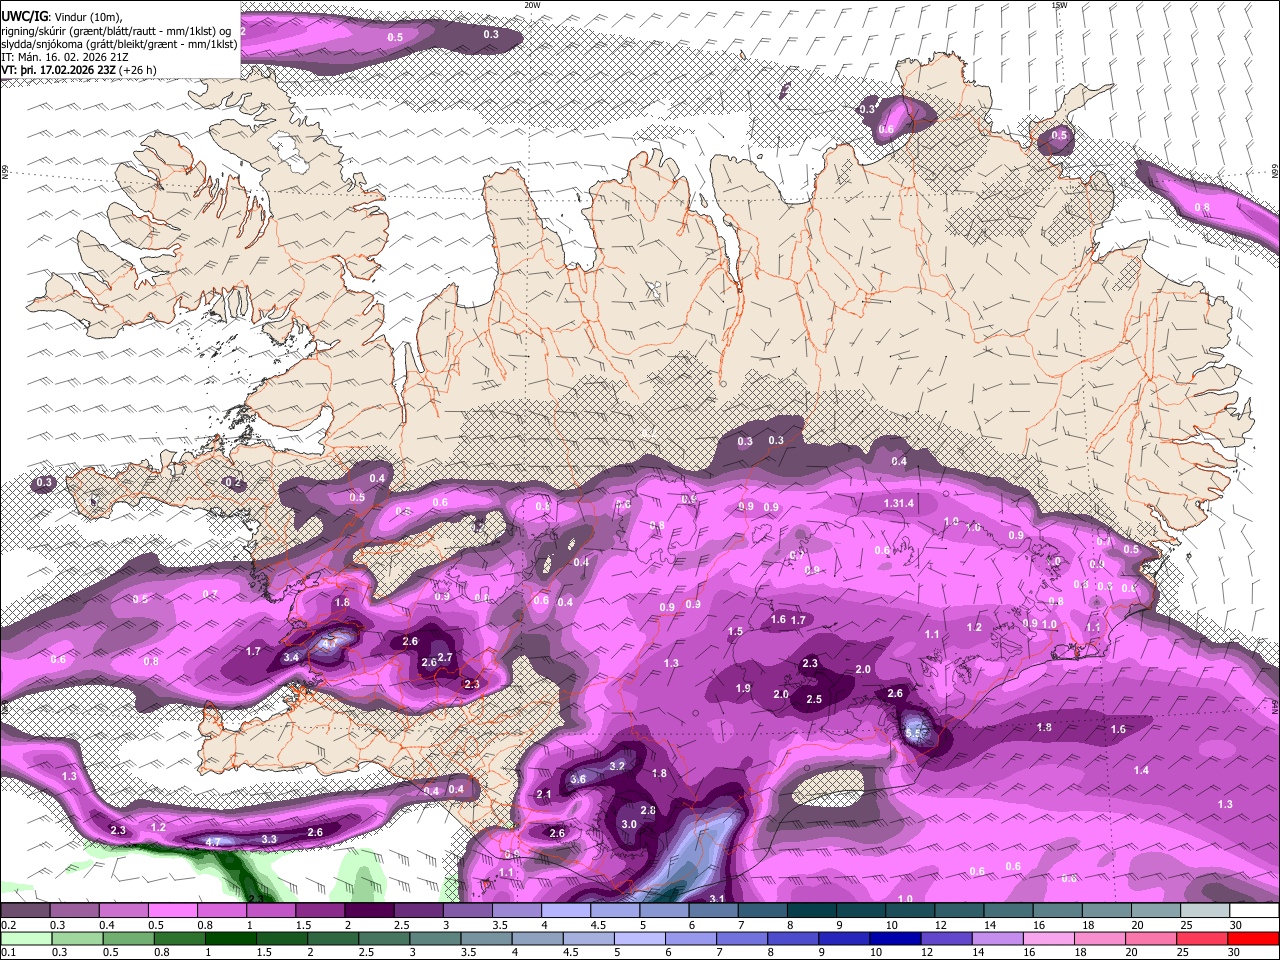Click the 'UWC/IG' title text
Viewport: 1280px width, 960px height.
(24, 16)
